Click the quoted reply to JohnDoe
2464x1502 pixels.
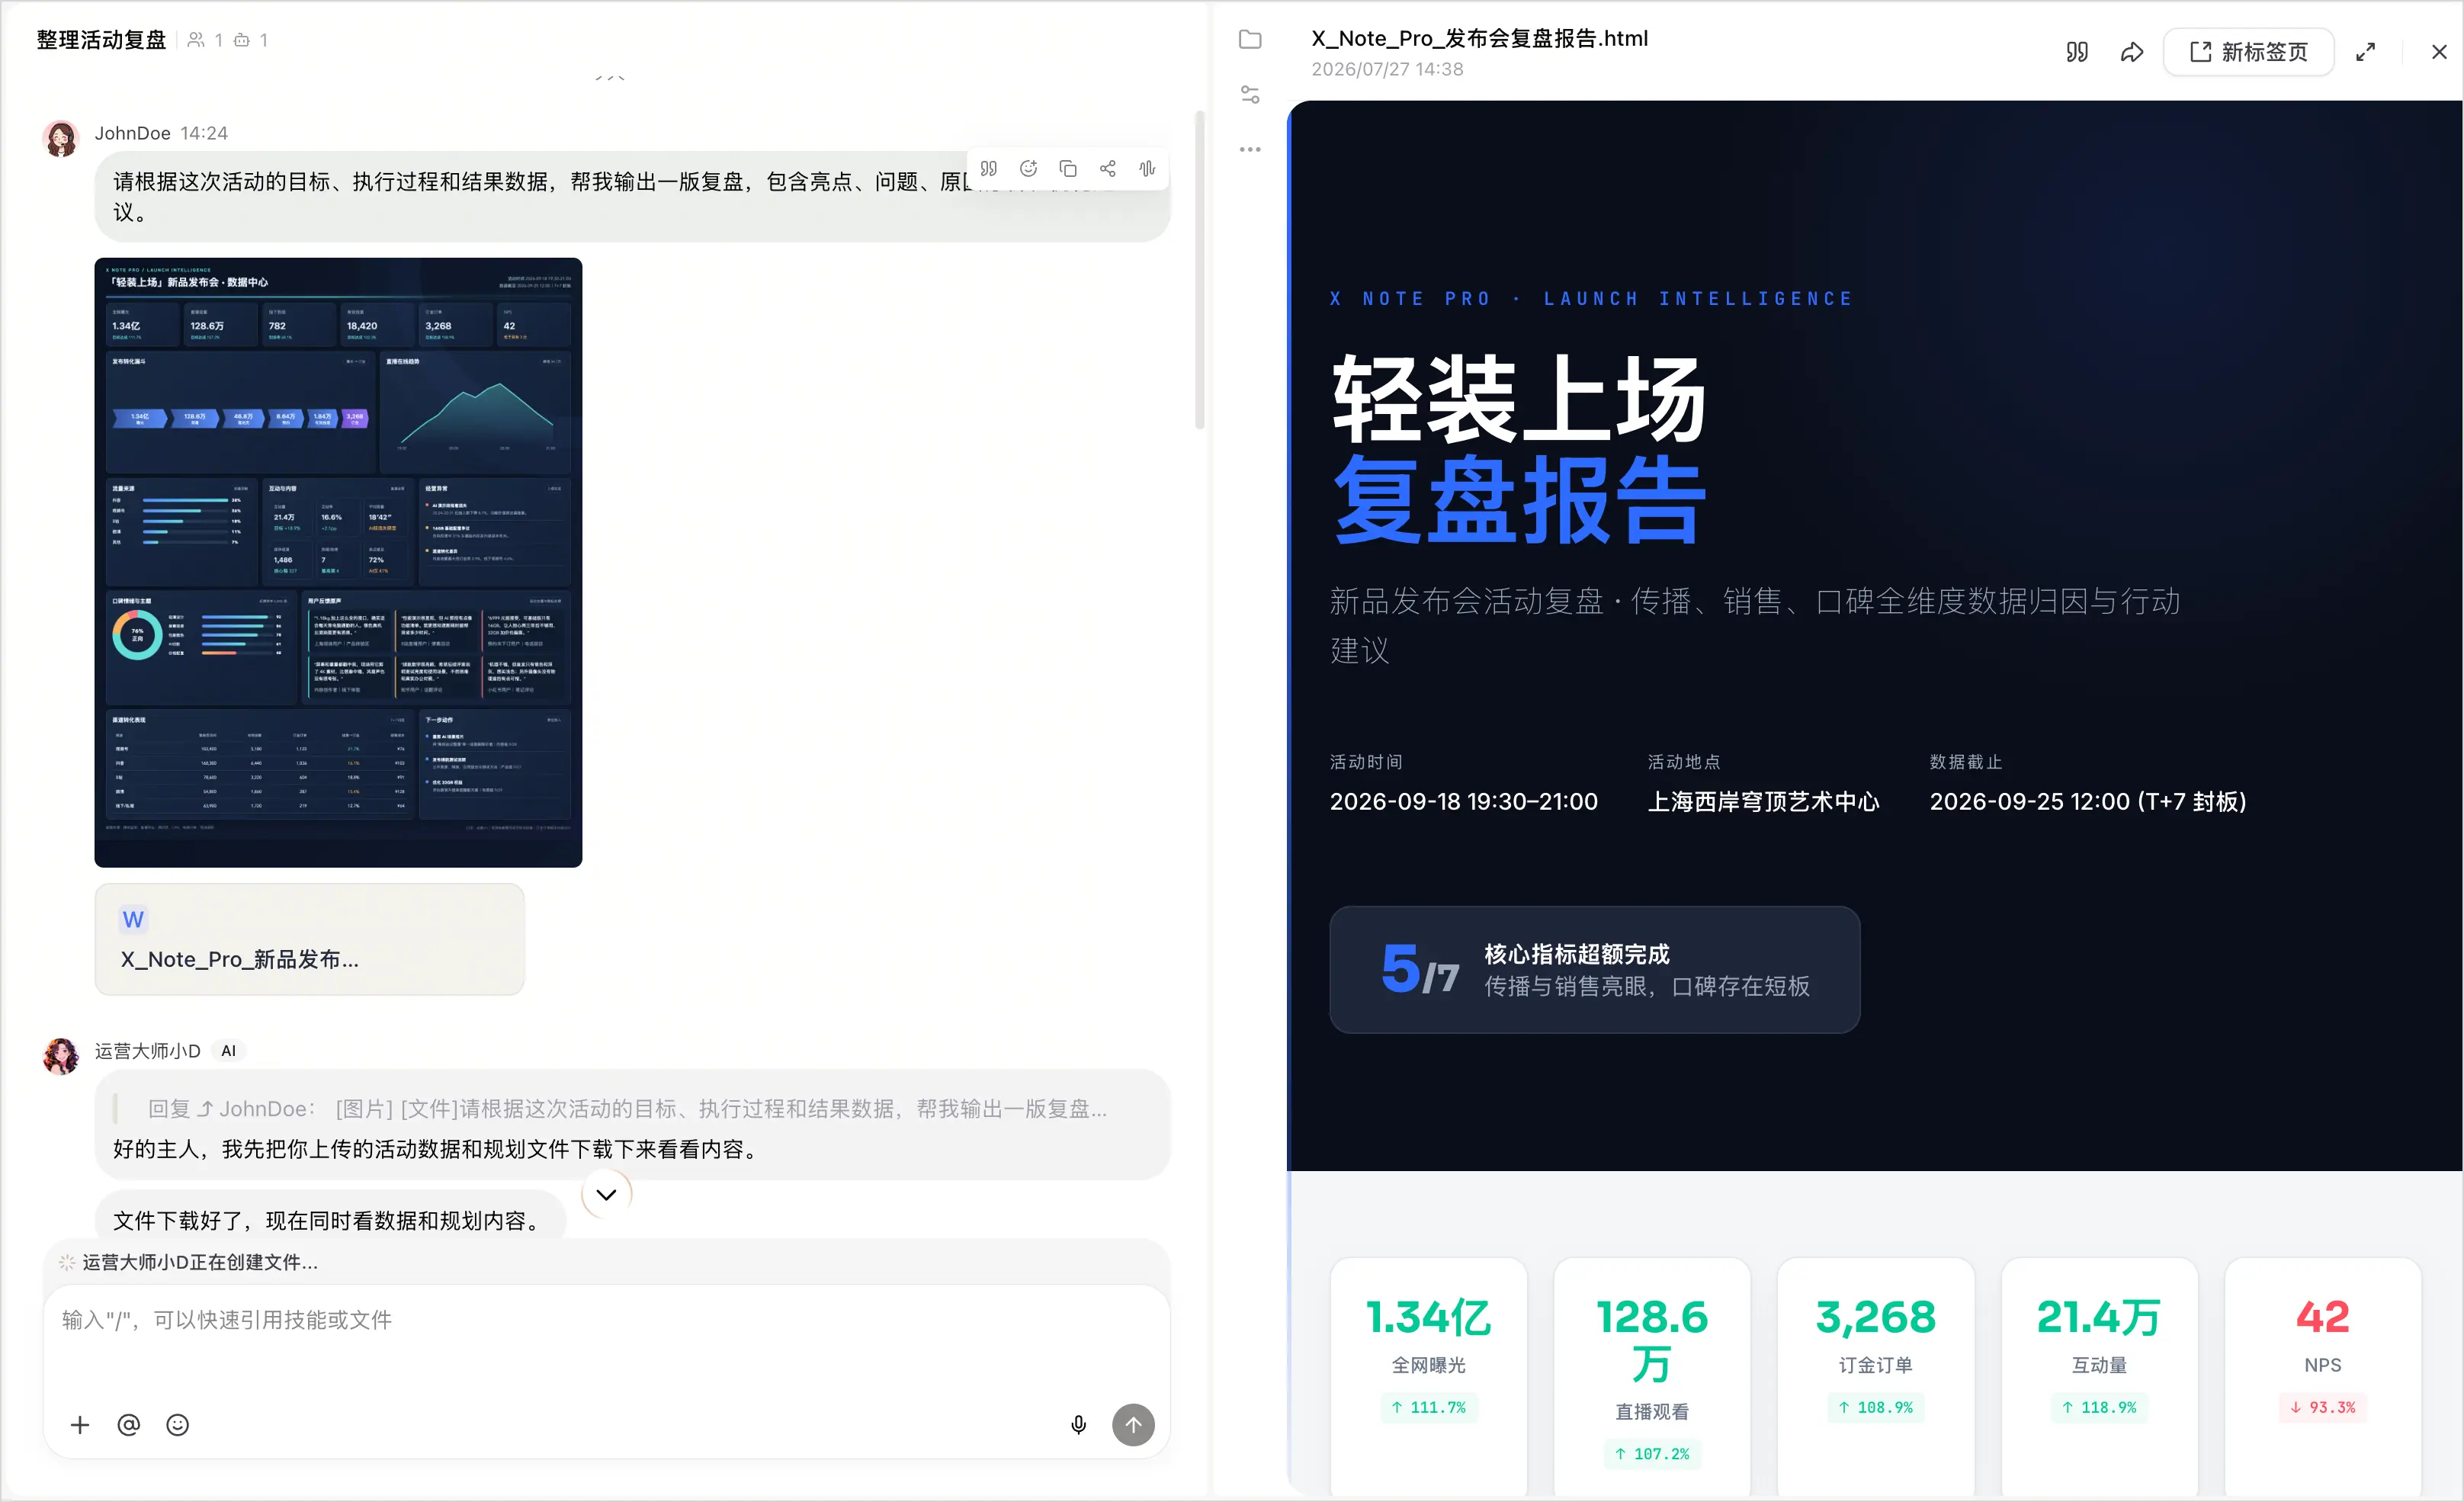click(x=627, y=1109)
